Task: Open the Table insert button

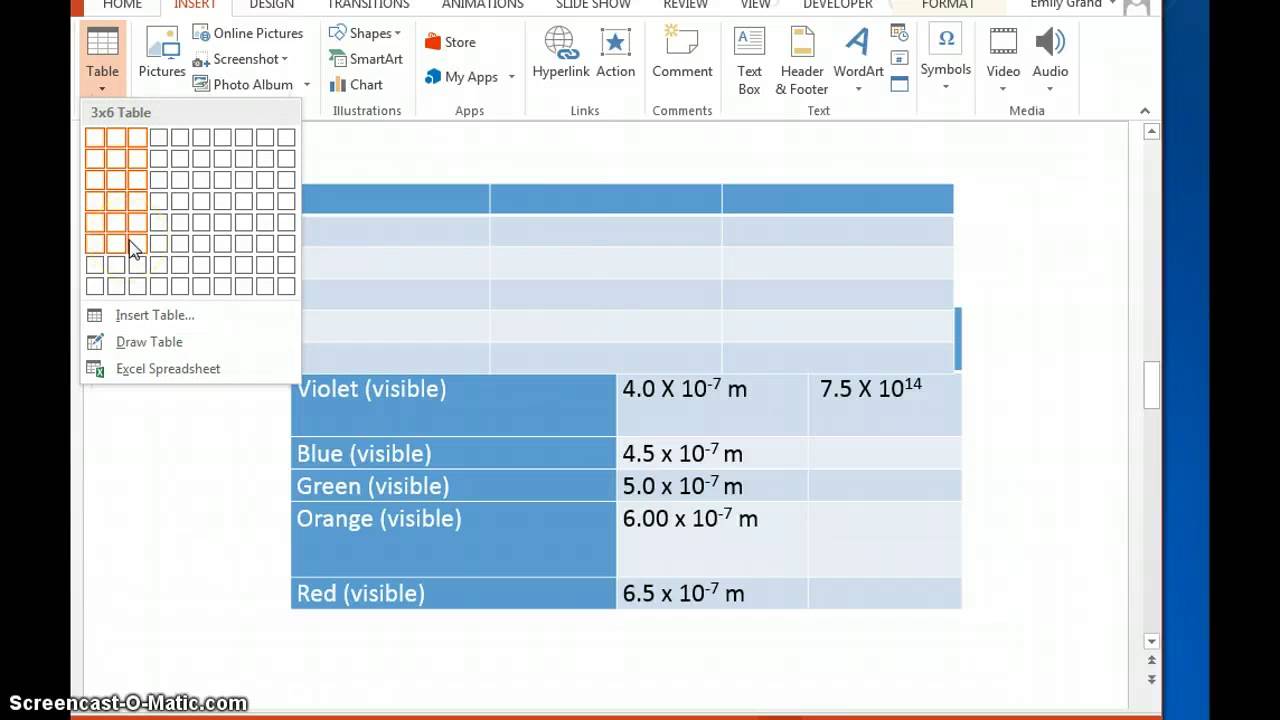Action: pyautogui.click(x=102, y=58)
